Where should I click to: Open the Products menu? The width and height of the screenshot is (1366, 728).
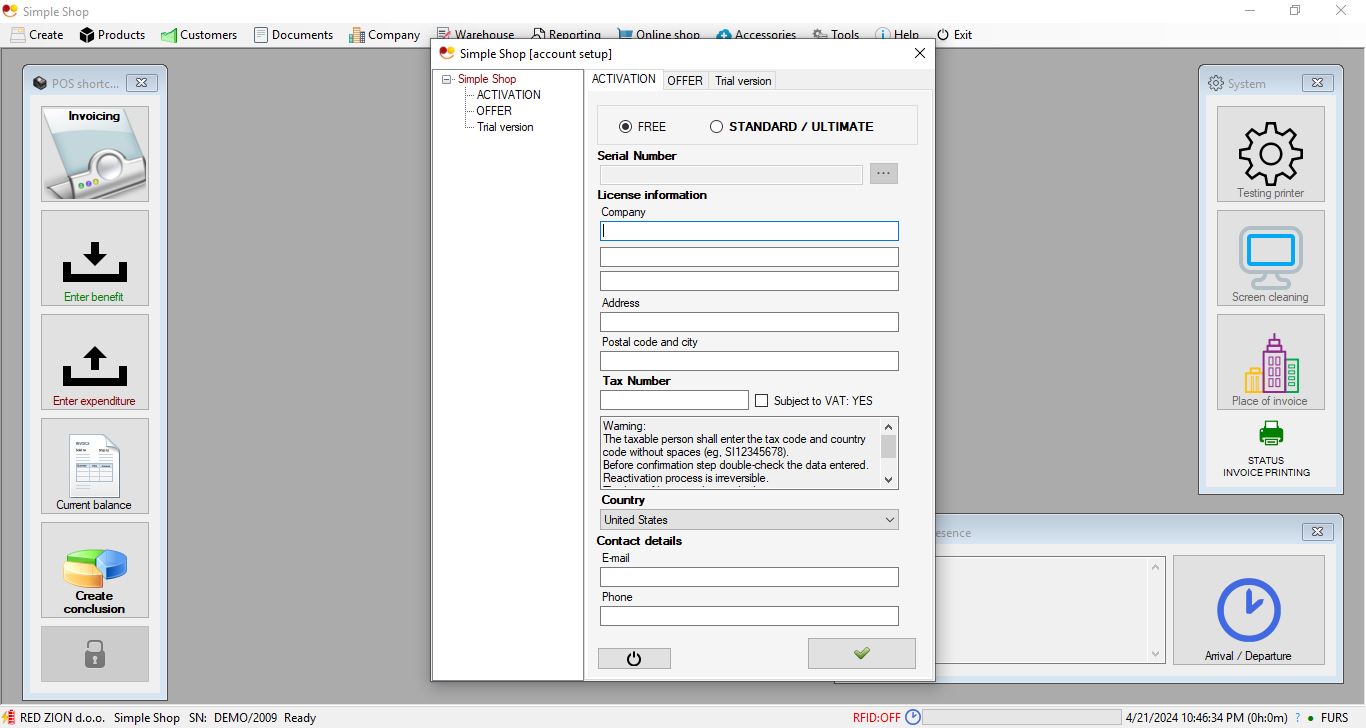click(x=113, y=34)
